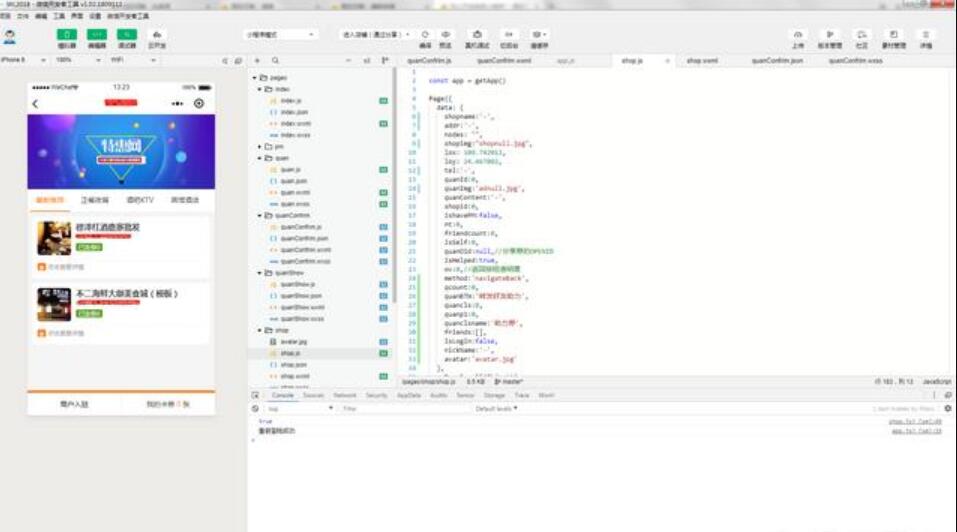The width and height of the screenshot is (957, 532).
Task: Open the WiFi network dropdown
Action: (129, 60)
